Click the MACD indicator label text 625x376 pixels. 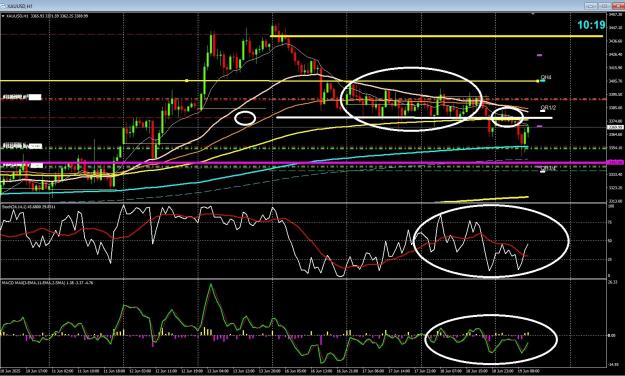coord(47,282)
